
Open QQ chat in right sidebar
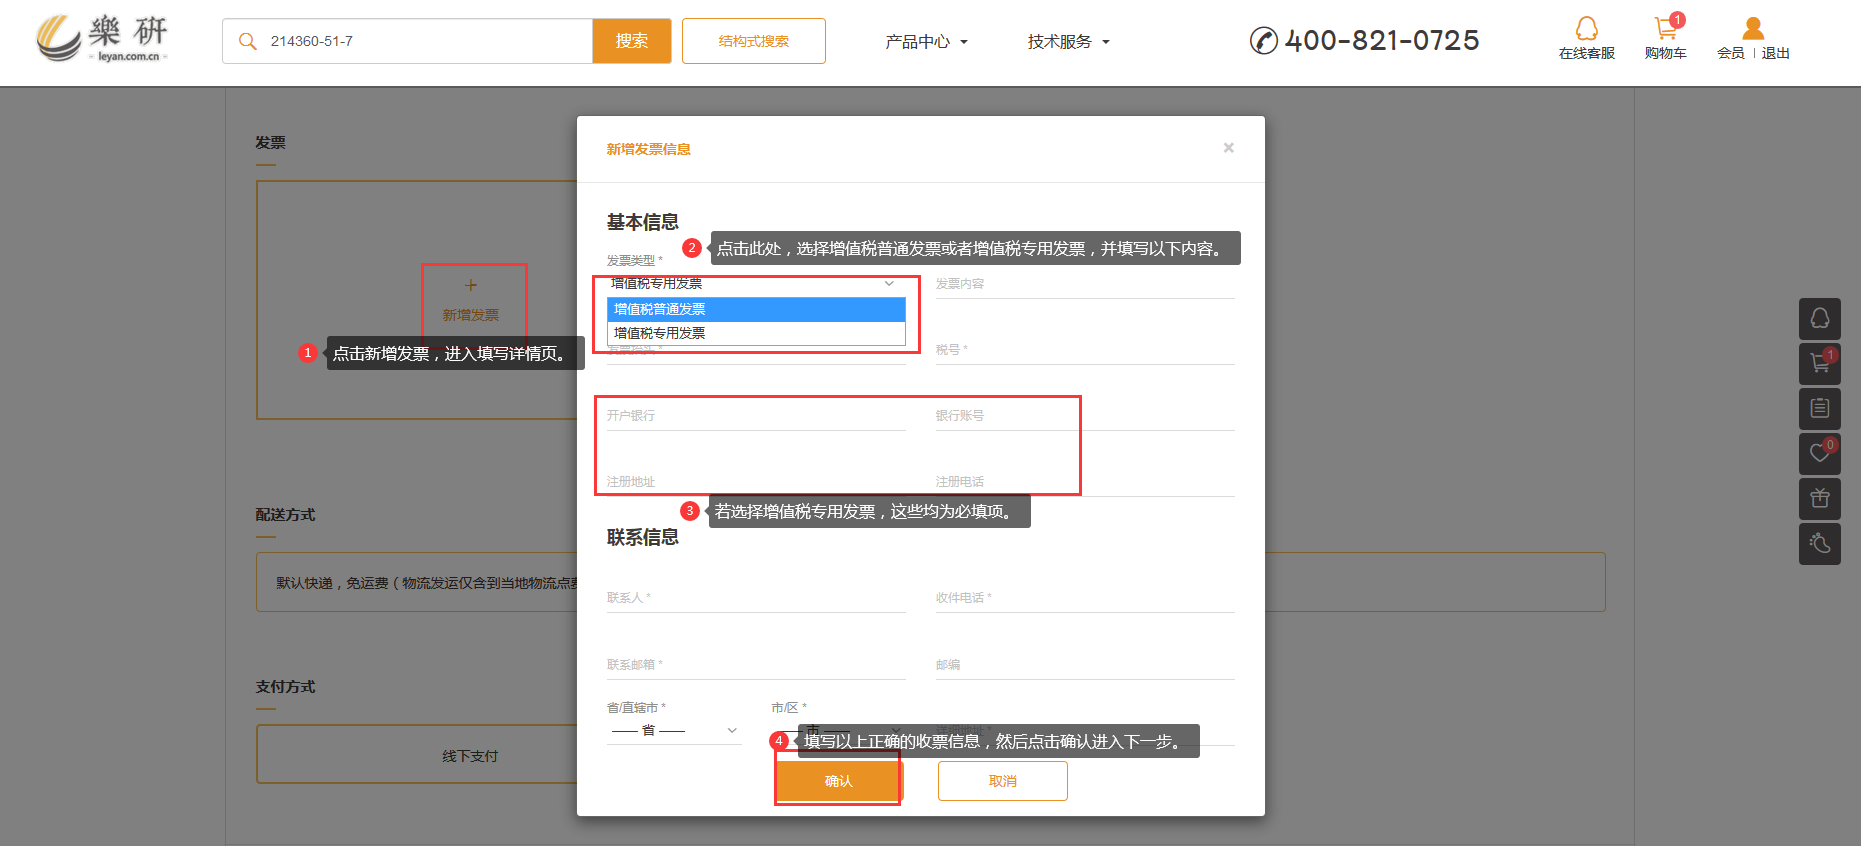(x=1819, y=319)
